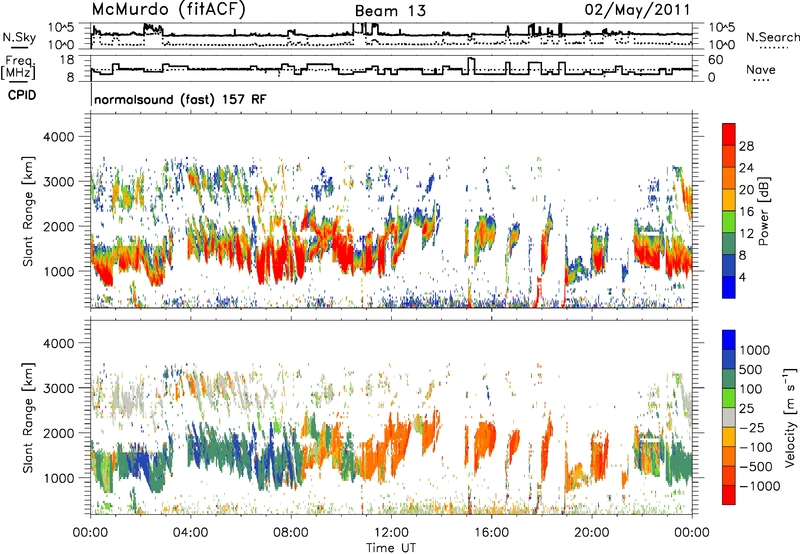Click the "20:00" time axis label
This screenshot has width=800, height=554.
click(592, 533)
